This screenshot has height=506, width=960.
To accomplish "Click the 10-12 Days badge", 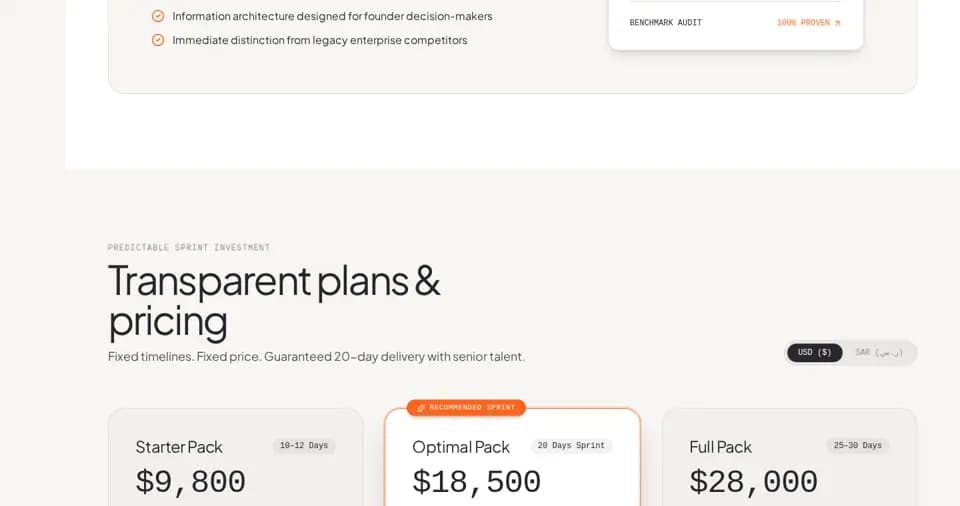I will pos(304,446).
